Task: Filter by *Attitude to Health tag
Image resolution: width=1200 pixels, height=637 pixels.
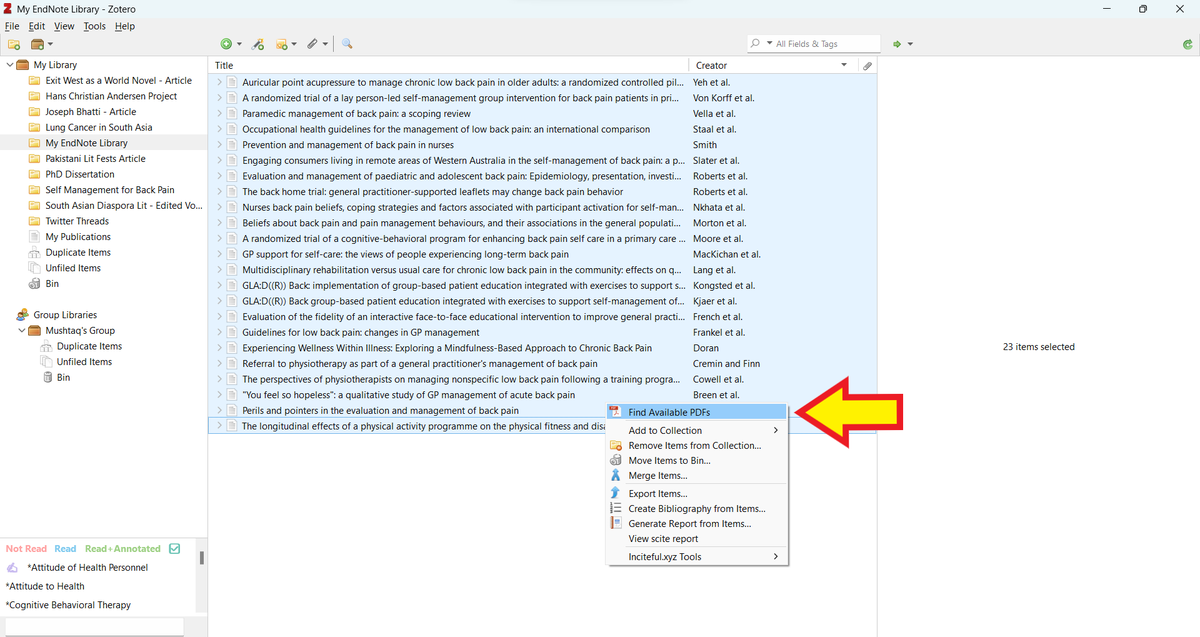Action: click(x=45, y=586)
